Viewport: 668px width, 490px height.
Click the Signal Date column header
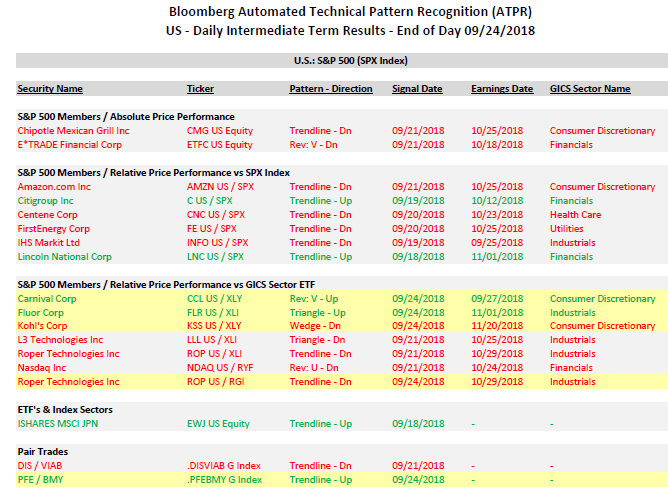[417, 89]
